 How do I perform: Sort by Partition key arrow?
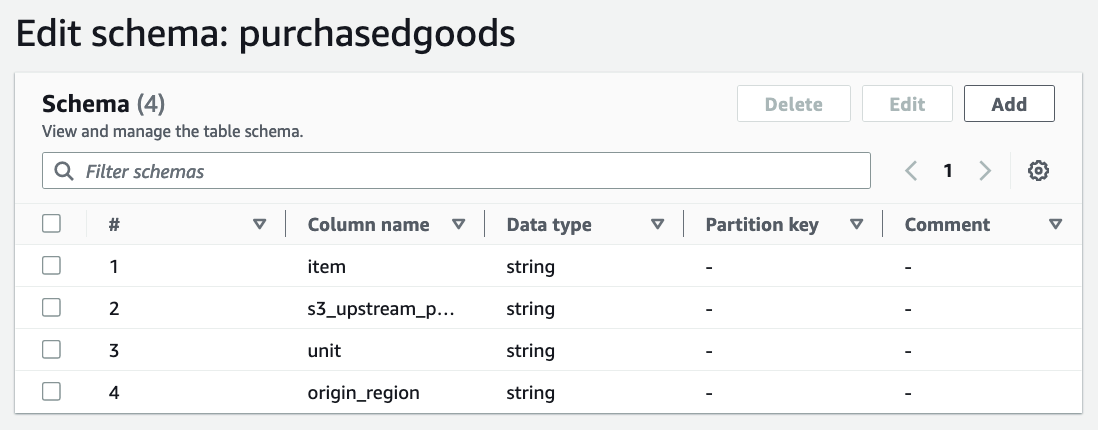(856, 225)
